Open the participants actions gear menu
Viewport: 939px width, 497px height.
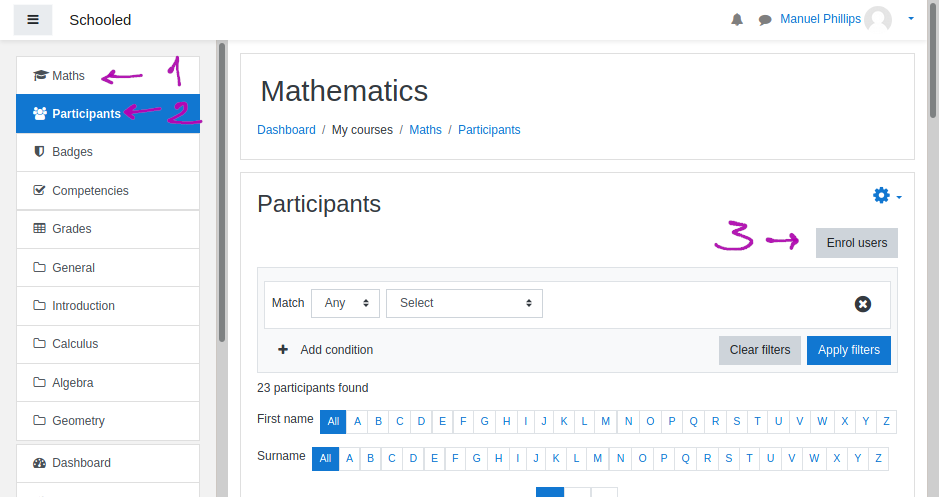(x=886, y=196)
